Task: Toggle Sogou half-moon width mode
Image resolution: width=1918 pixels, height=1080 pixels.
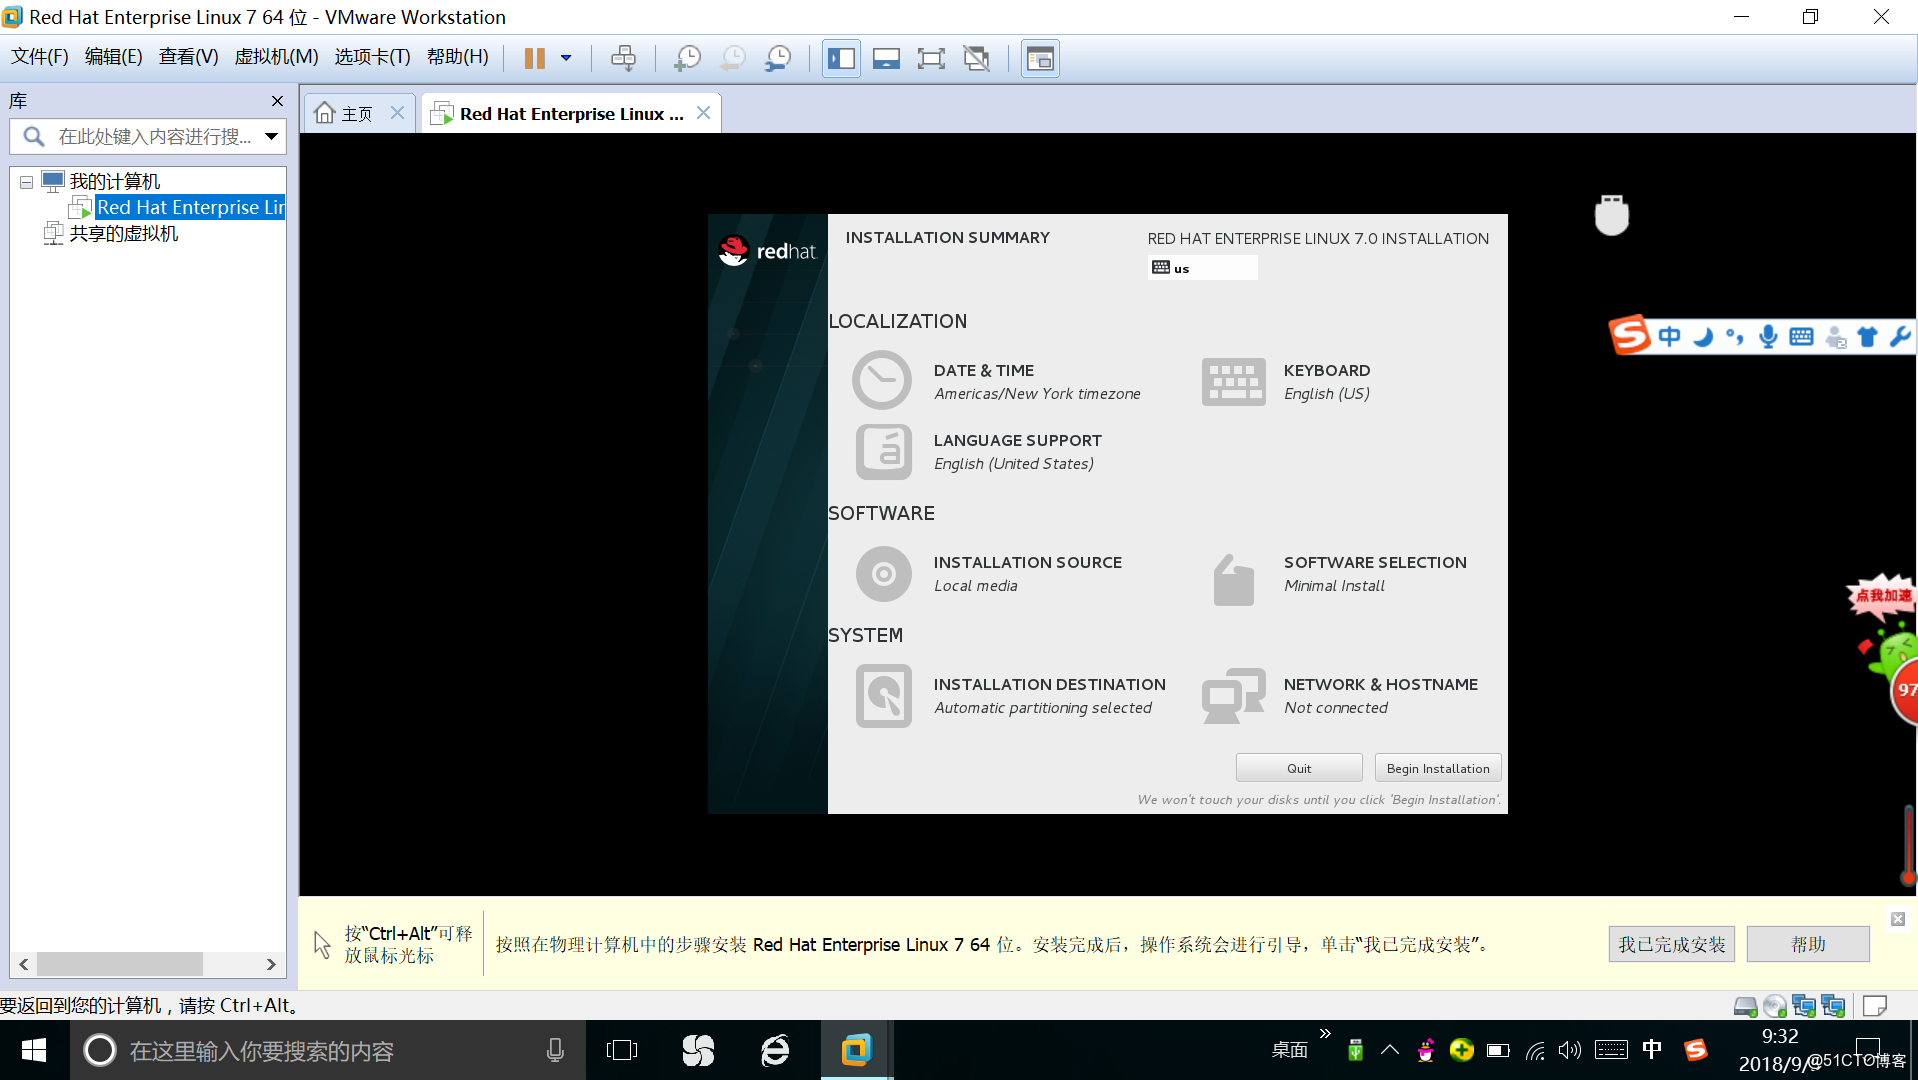Action: (1703, 336)
